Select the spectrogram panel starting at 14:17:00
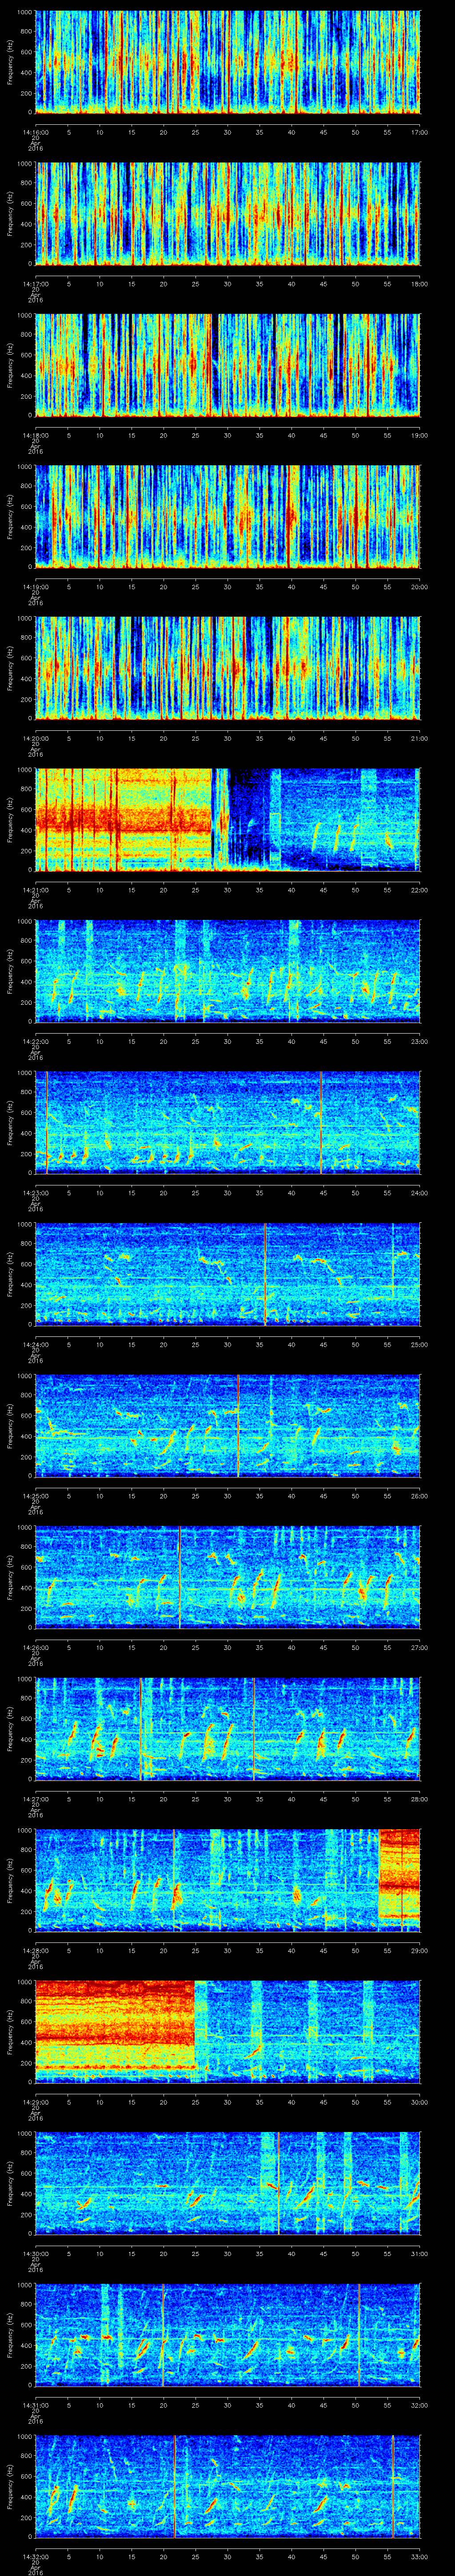The height and width of the screenshot is (2576, 455). coord(228,213)
